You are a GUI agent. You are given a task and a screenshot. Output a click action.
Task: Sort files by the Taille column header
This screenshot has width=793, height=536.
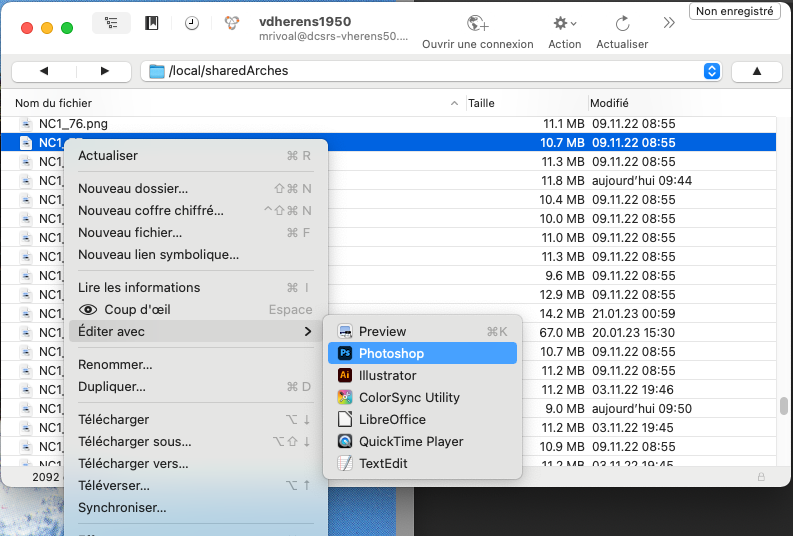pos(482,103)
